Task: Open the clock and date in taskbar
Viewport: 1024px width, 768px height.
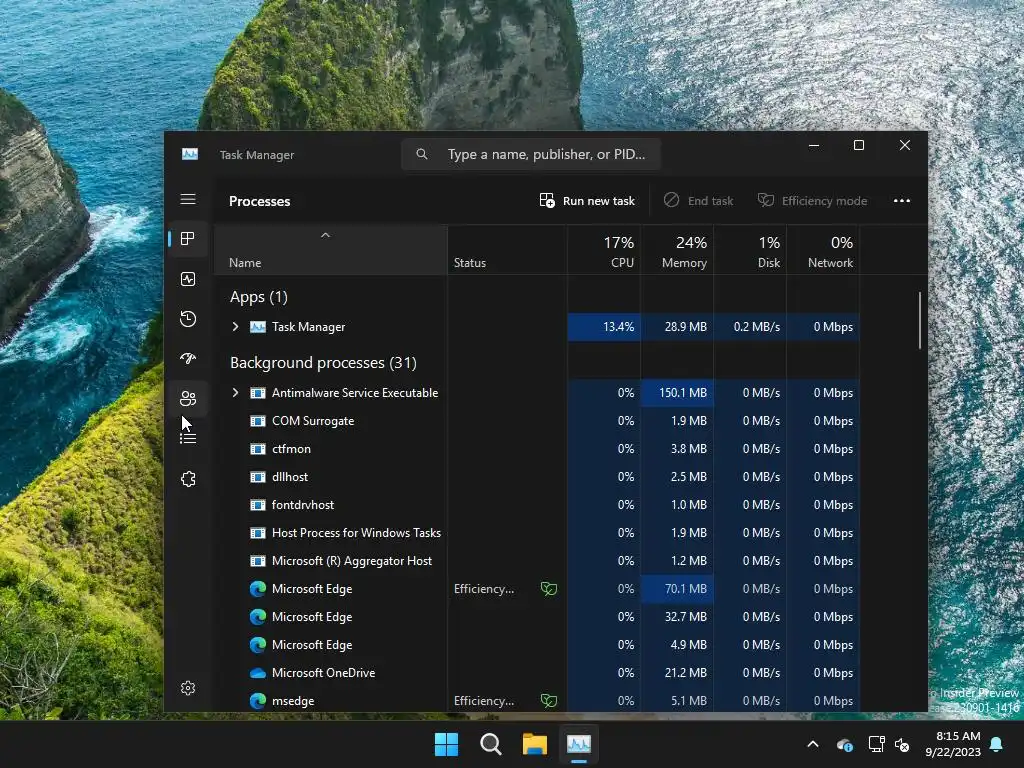Action: point(953,744)
